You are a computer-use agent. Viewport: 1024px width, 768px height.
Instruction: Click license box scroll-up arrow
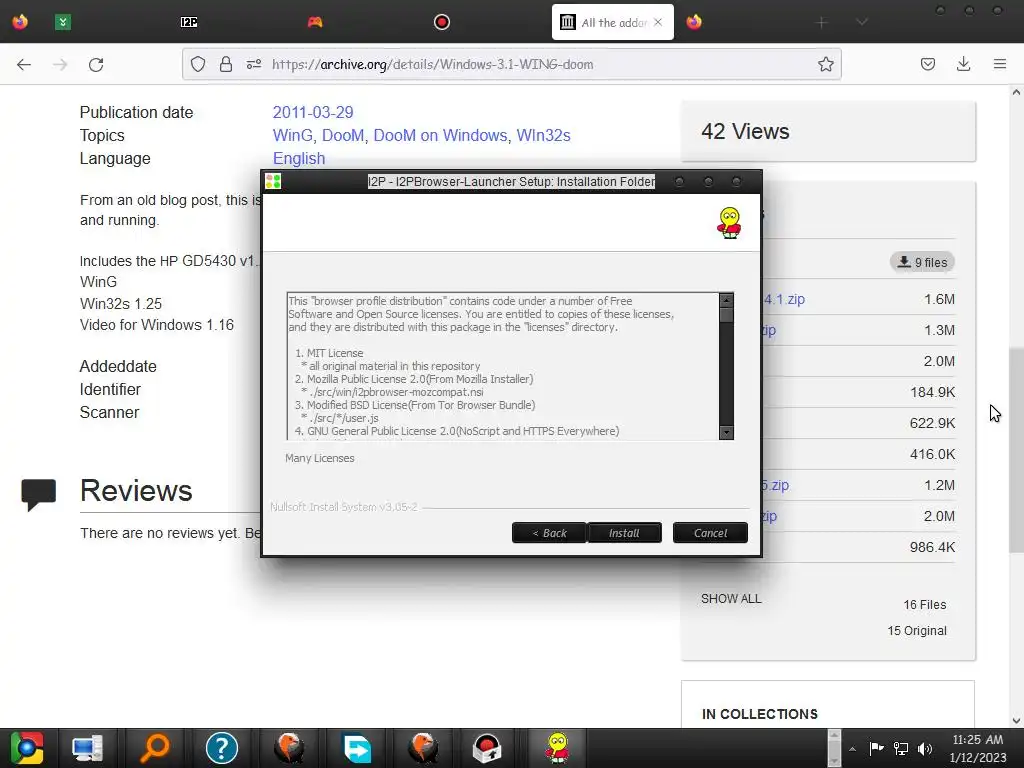[726, 300]
